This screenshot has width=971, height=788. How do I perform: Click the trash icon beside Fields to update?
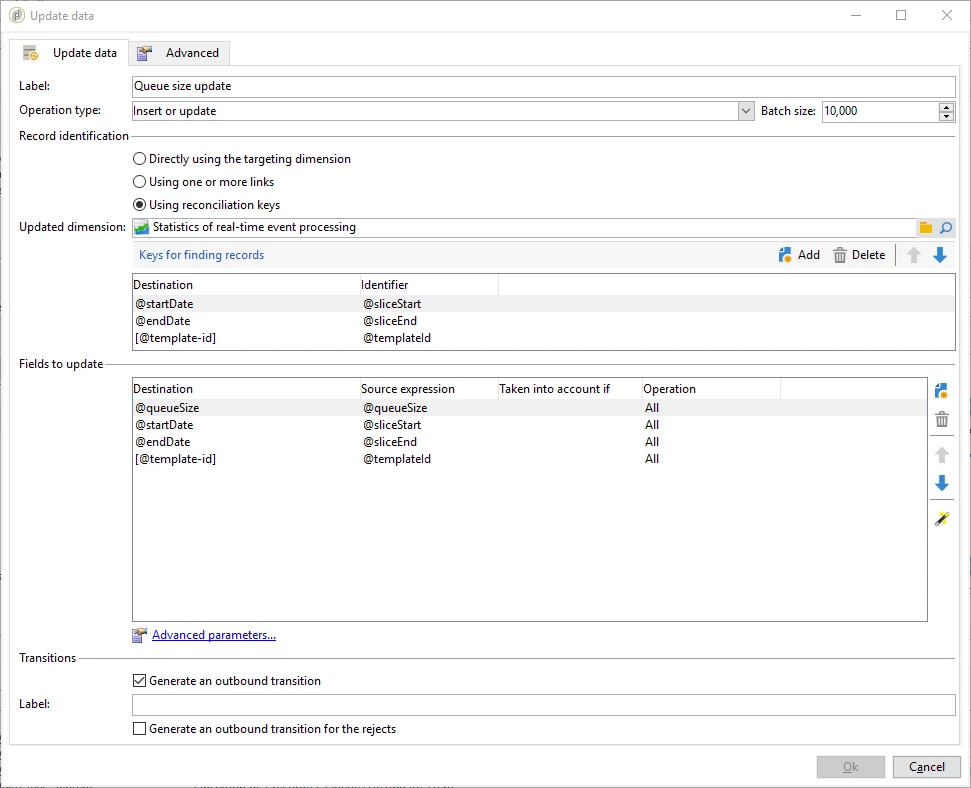click(x=942, y=419)
